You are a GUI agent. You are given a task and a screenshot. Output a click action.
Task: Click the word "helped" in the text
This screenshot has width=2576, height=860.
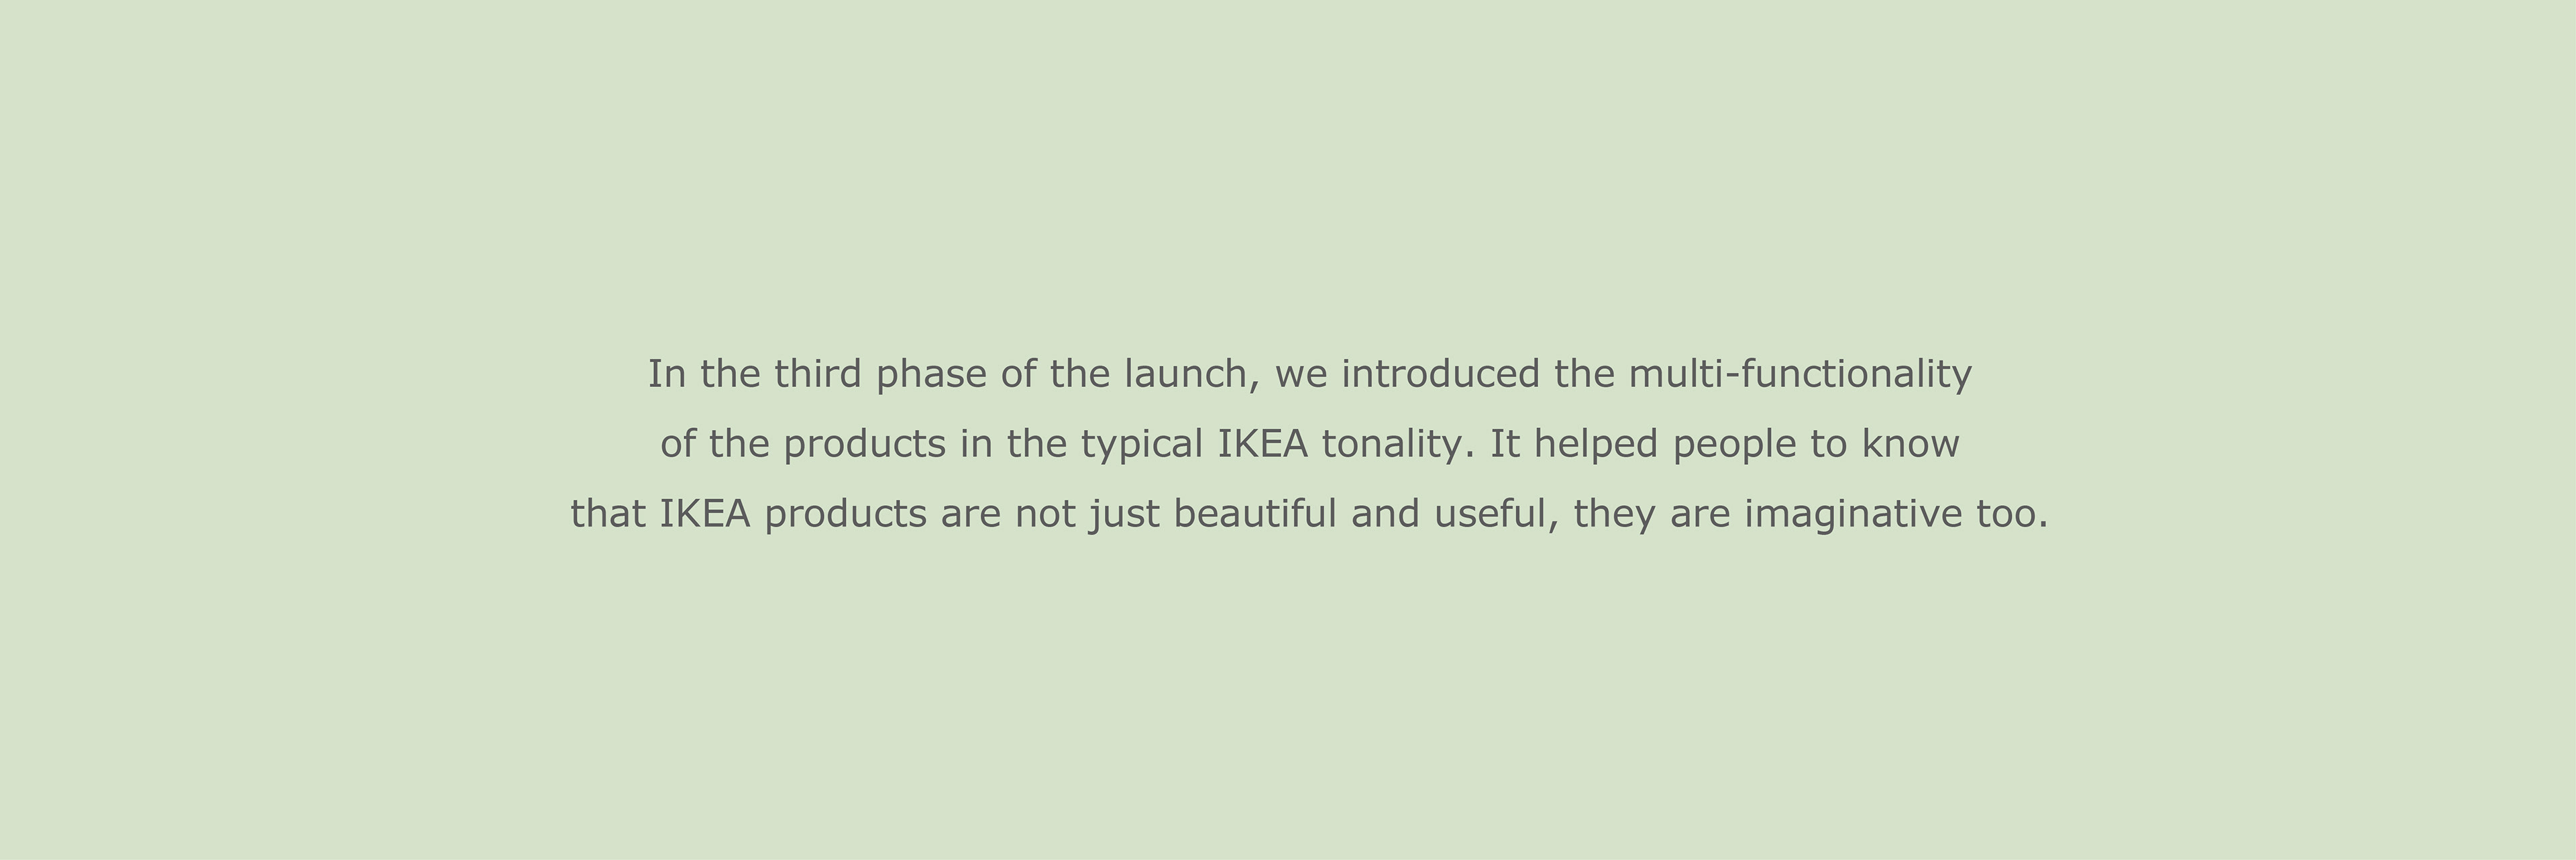(1596, 444)
